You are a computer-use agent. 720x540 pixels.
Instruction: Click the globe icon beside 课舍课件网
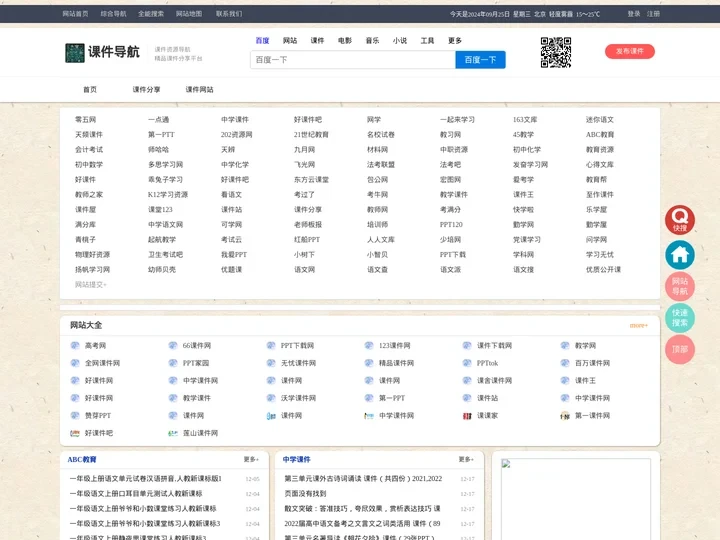(467, 380)
